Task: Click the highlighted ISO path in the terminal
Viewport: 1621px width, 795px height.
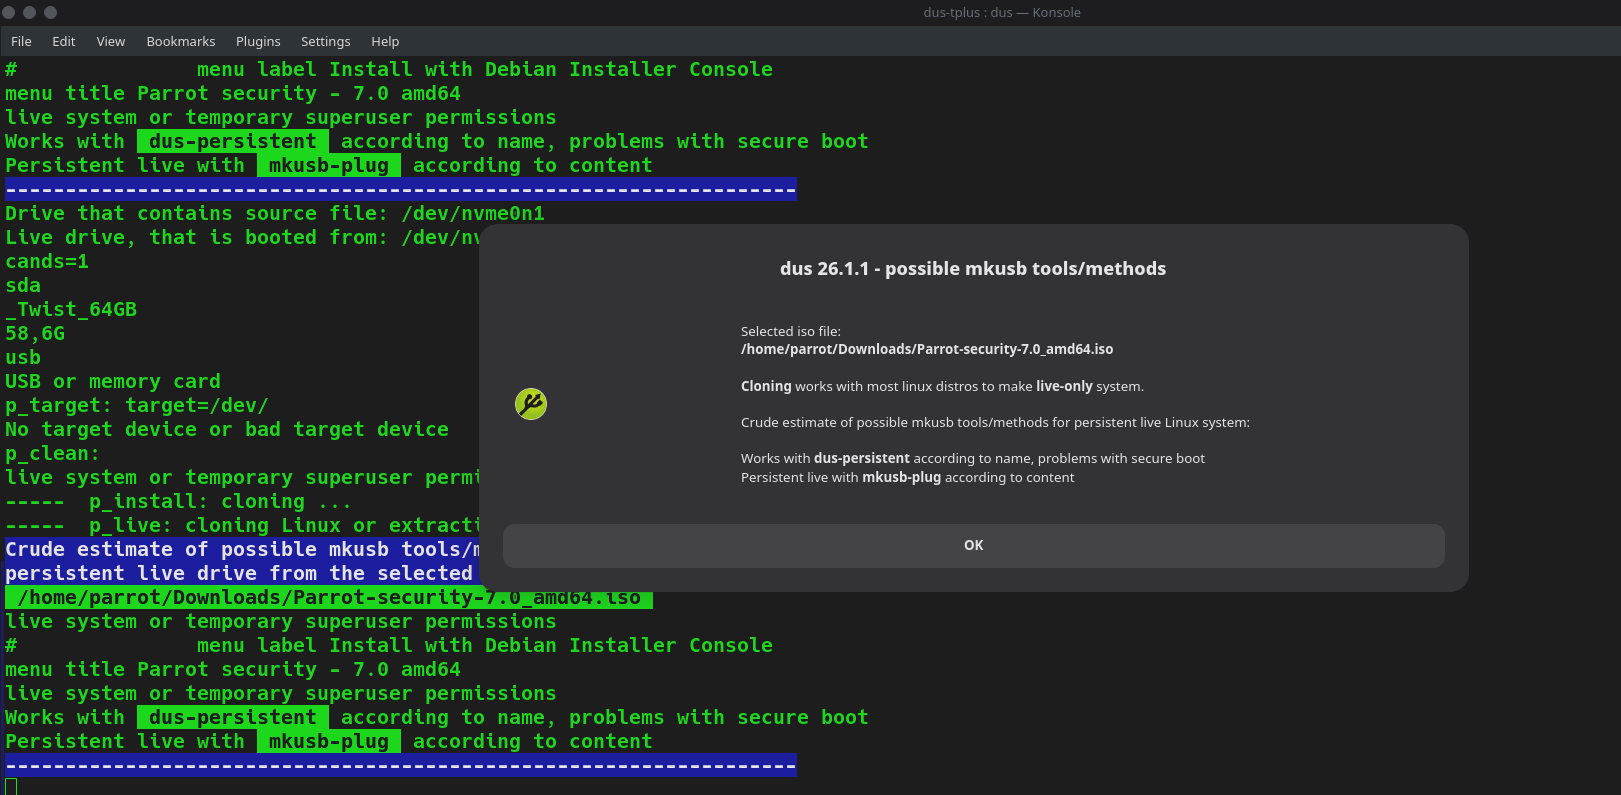Action: [329, 598]
